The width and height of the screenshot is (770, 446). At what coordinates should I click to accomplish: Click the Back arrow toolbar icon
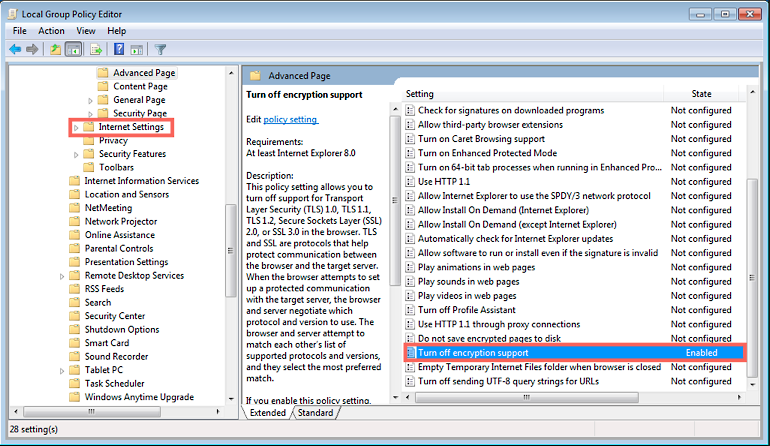tap(15, 49)
